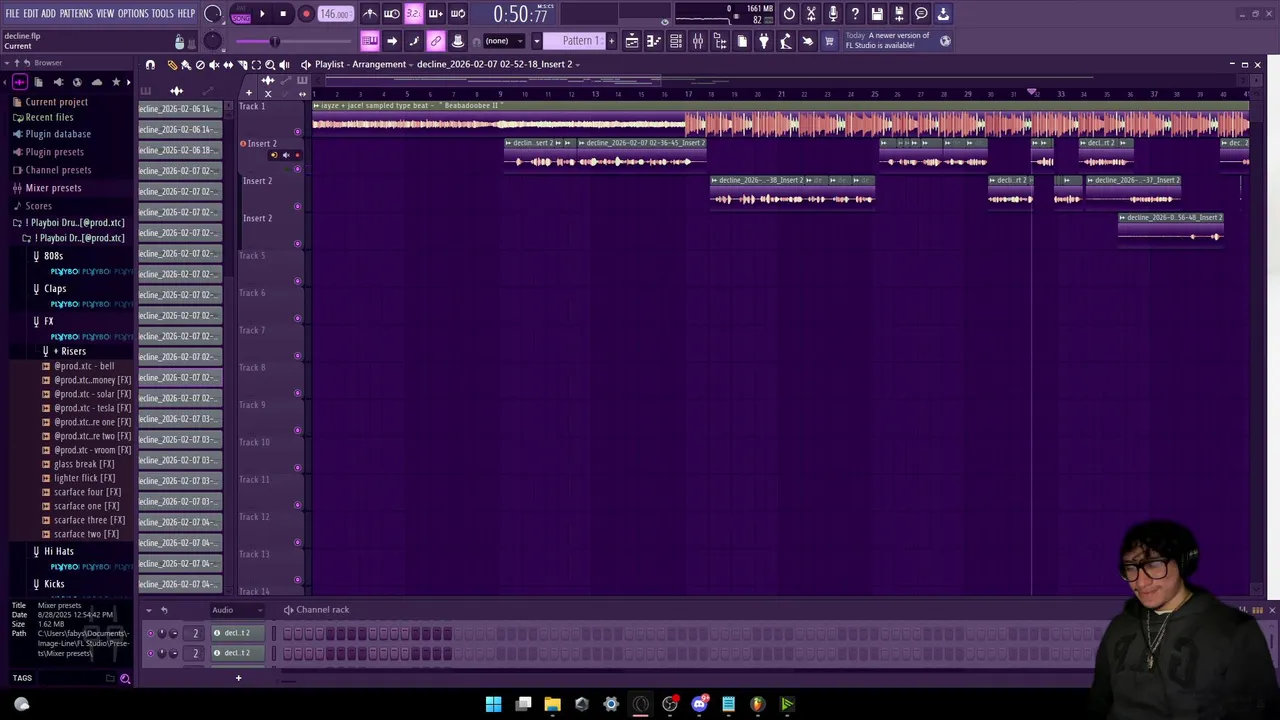The height and width of the screenshot is (720, 1280).
Task: Toggle the metronome icon
Action: click(370, 14)
